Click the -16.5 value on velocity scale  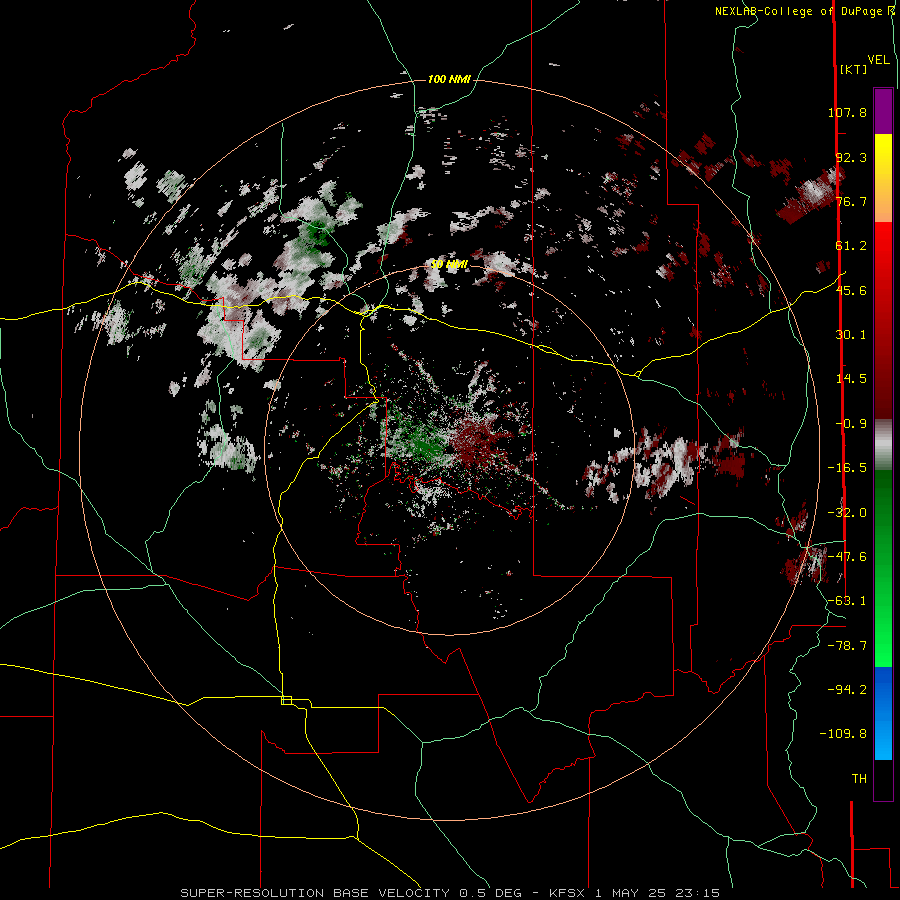click(x=847, y=468)
